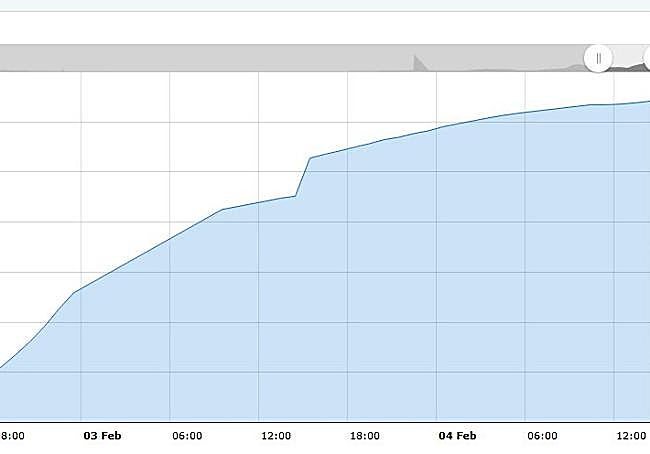Click the 12:00 label preceding 18:00
This screenshot has height=454, width=650.
point(276,435)
